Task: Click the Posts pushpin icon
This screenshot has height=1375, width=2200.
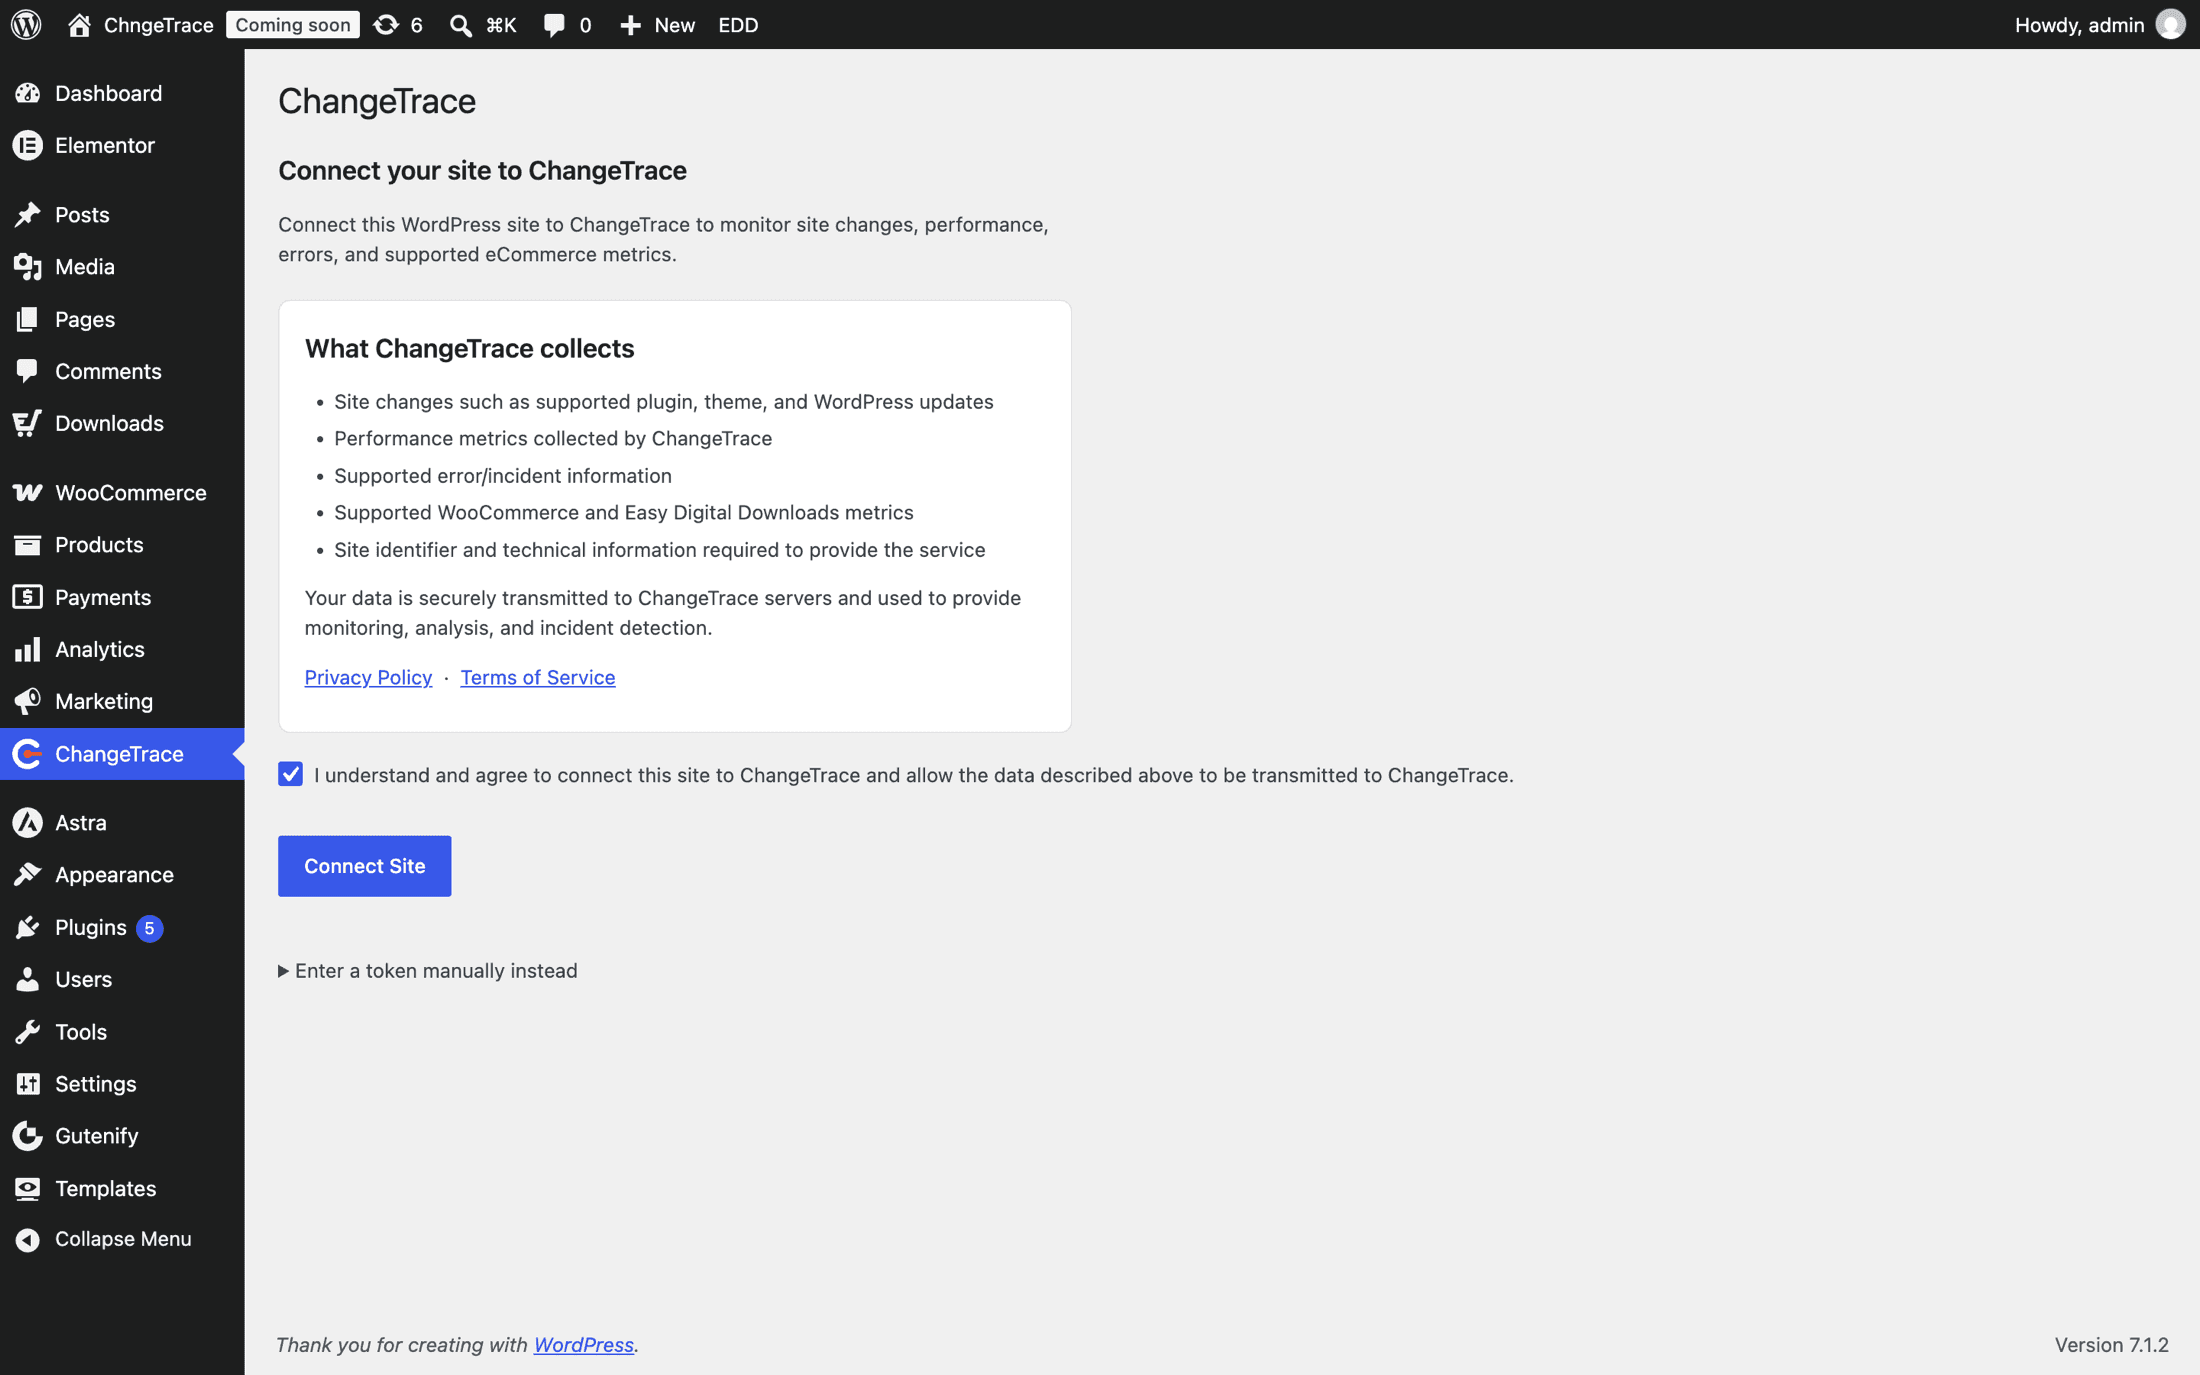Action: (28, 215)
